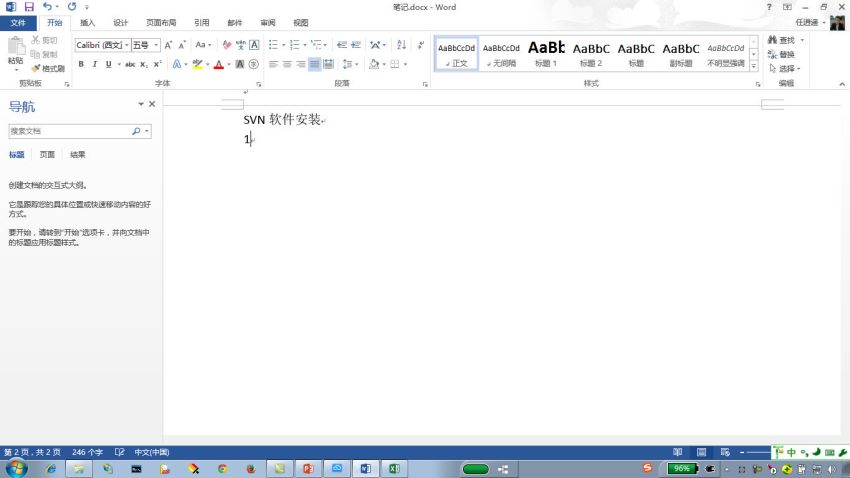Viewport: 850px width, 478px height.
Task: Show paragraph marks icon
Action: tap(421, 45)
